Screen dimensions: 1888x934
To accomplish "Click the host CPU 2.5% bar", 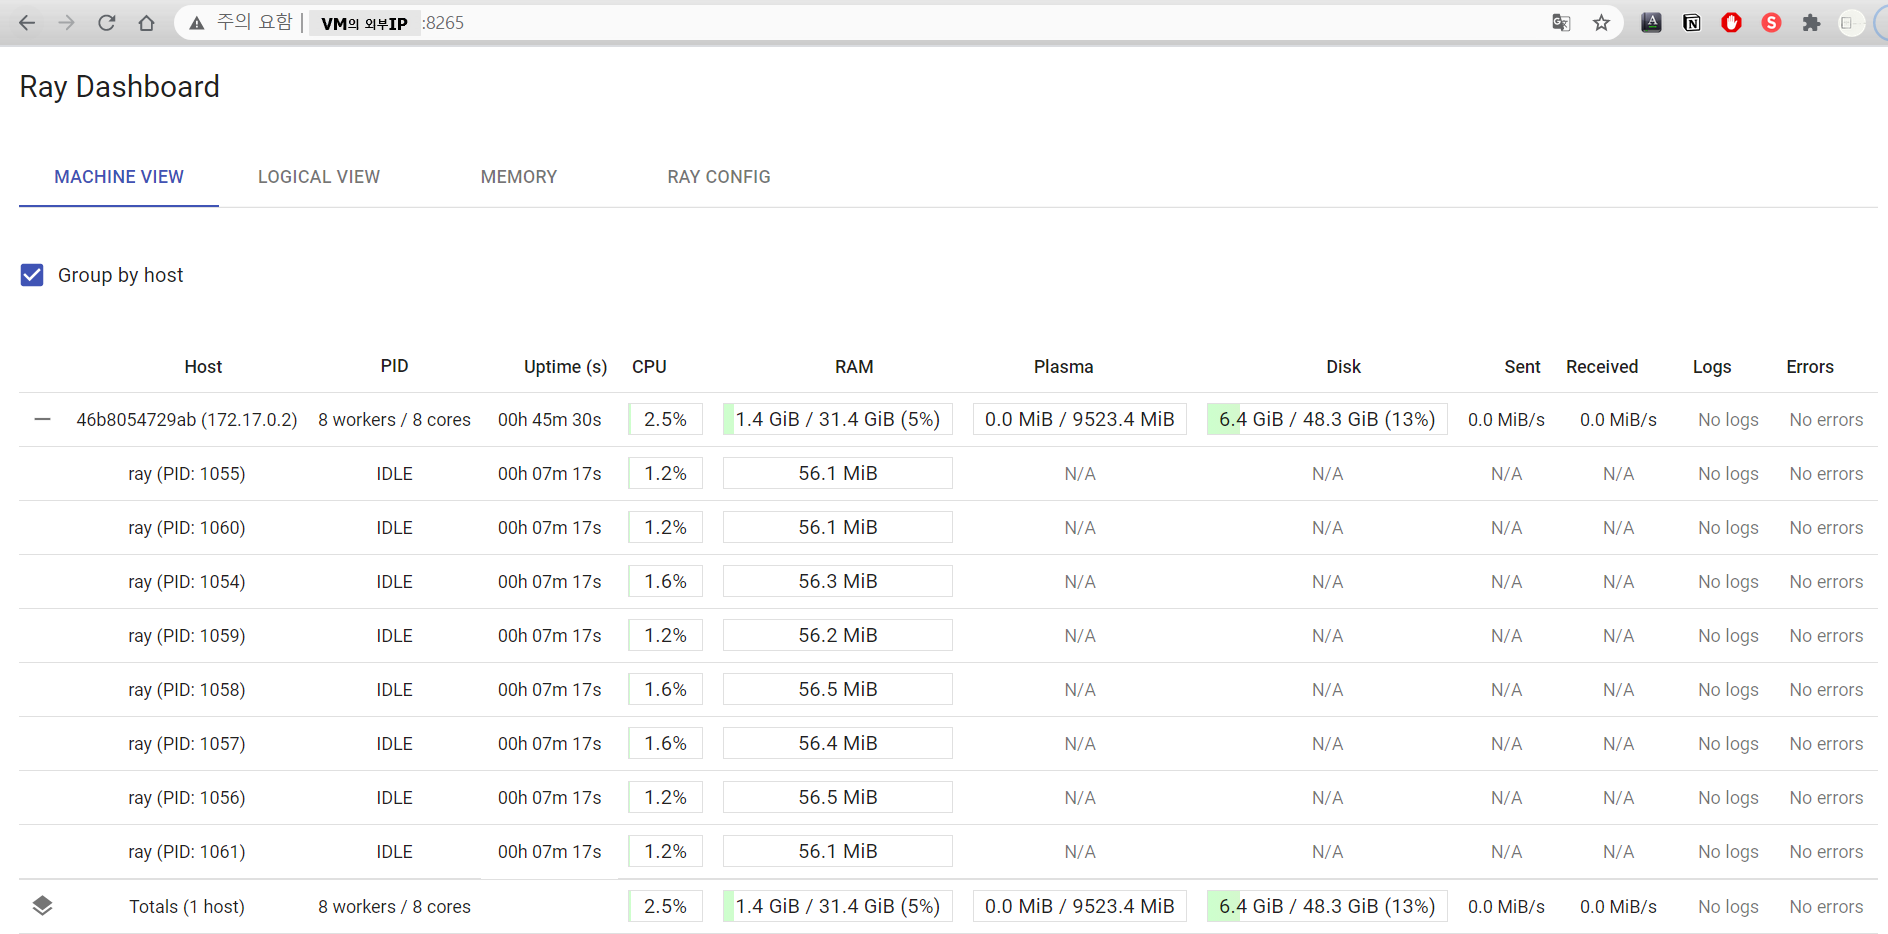I will pos(665,419).
